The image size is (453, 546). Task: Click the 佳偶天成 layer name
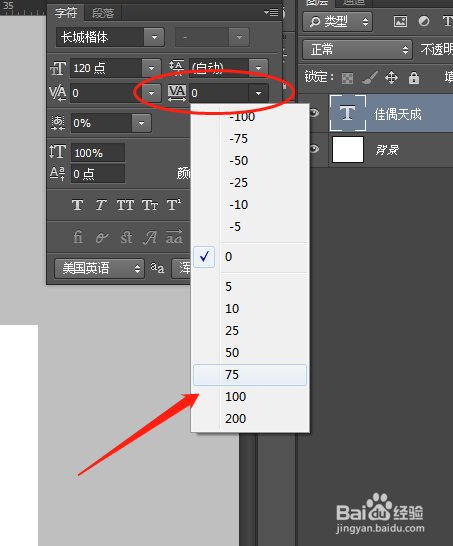pos(397,114)
